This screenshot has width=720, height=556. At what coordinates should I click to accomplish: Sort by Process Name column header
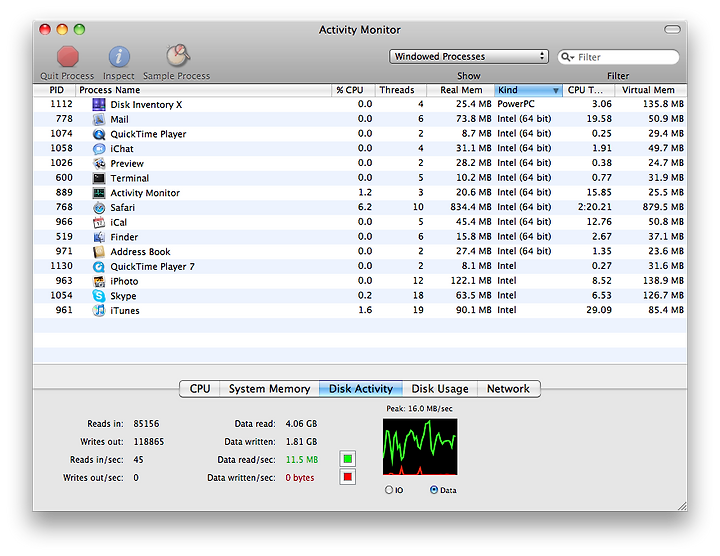203,90
